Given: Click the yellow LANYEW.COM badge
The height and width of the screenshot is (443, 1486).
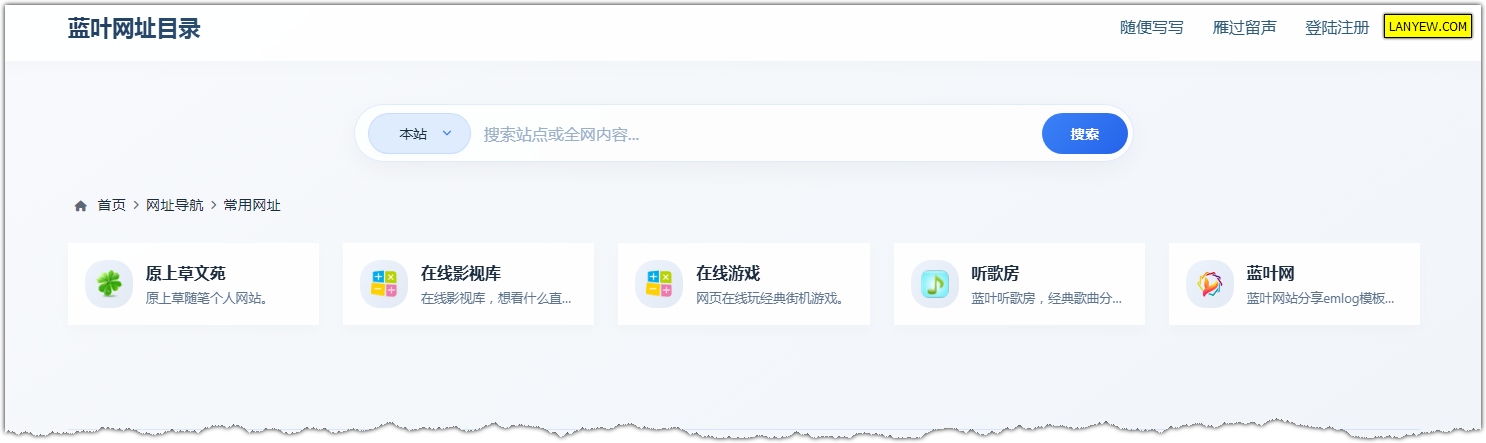Looking at the screenshot, I should coord(1427,27).
